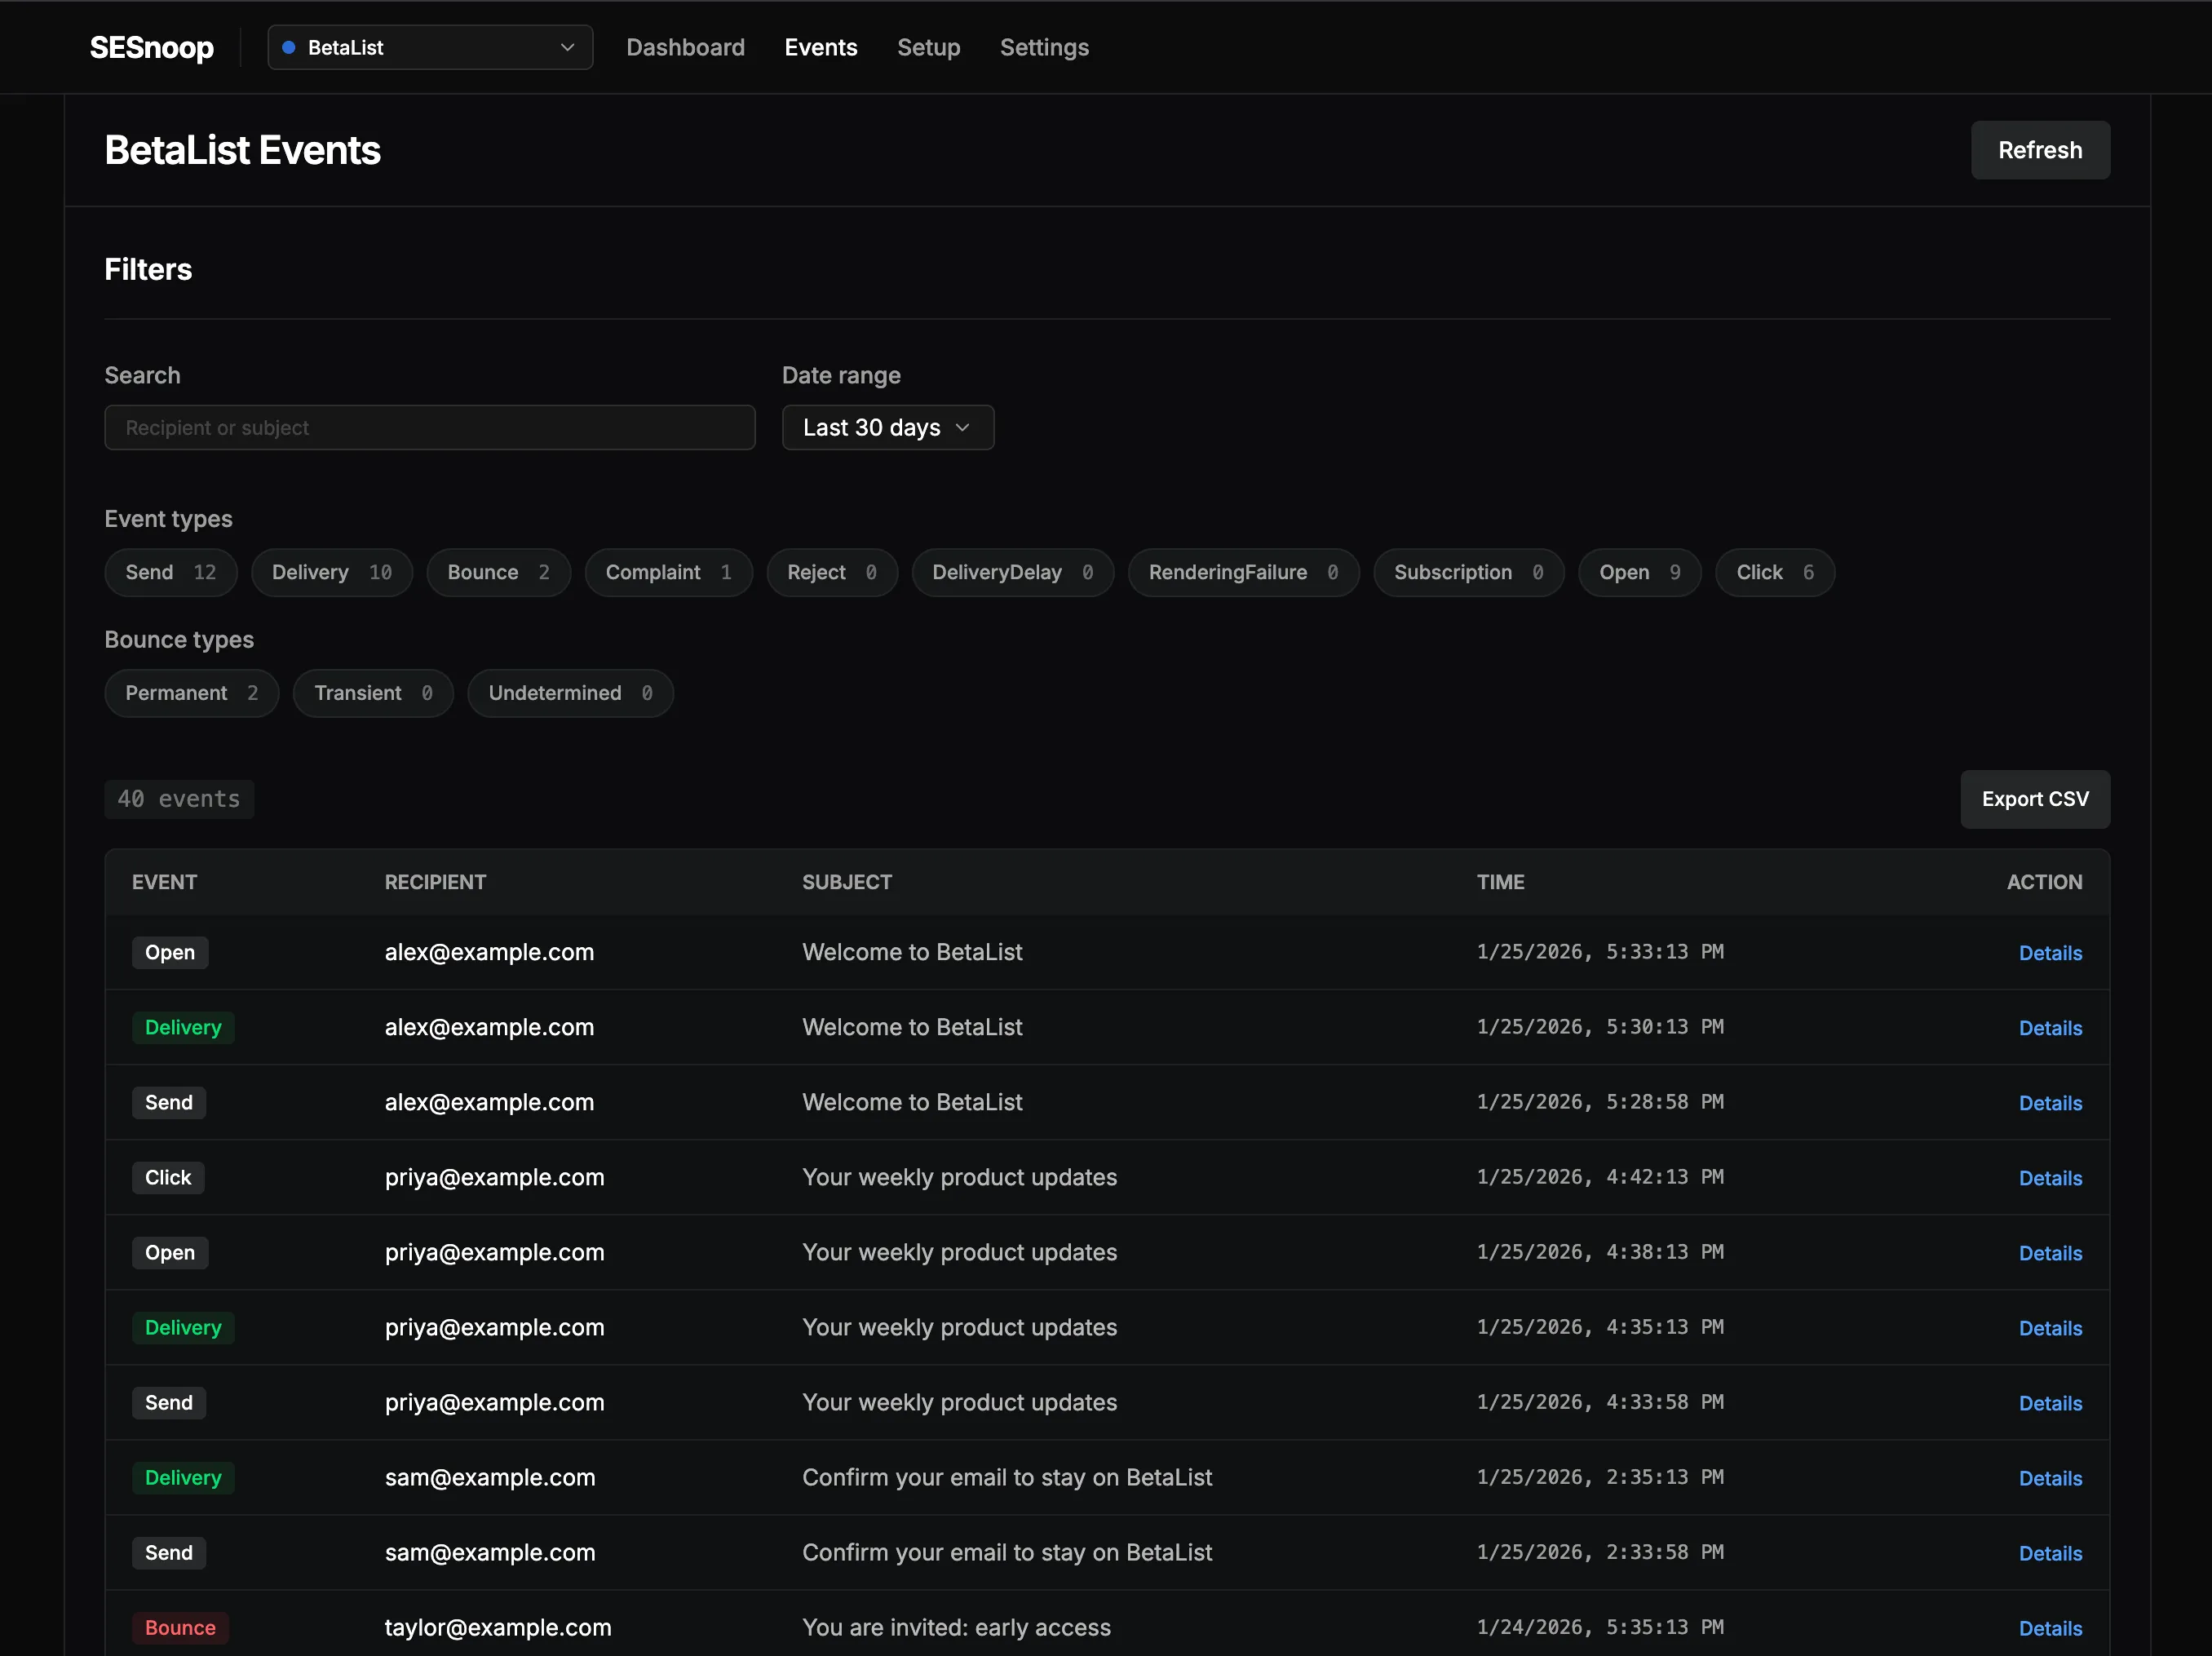Viewport: 2212px width, 1656px height.
Task: Go to Settings
Action: click(1044, 47)
